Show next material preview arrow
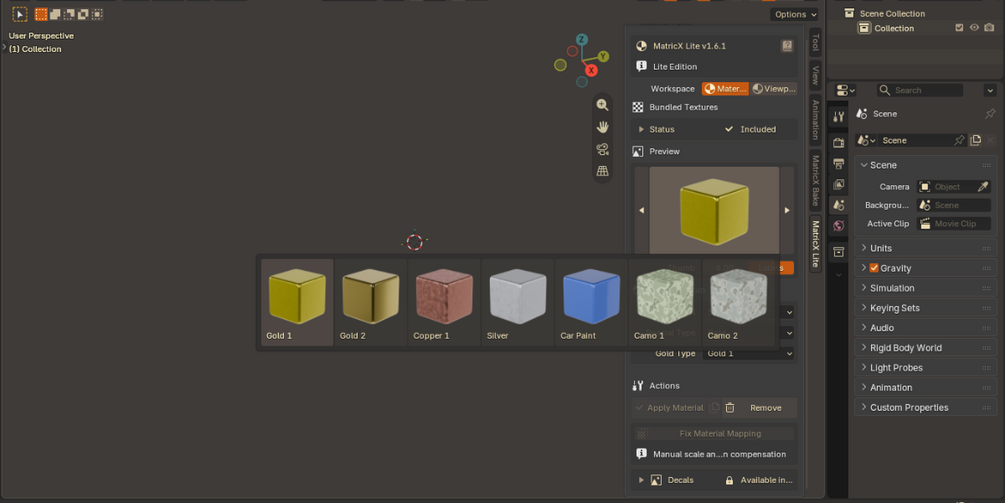Viewport: 1005px width, 503px height. (x=787, y=210)
